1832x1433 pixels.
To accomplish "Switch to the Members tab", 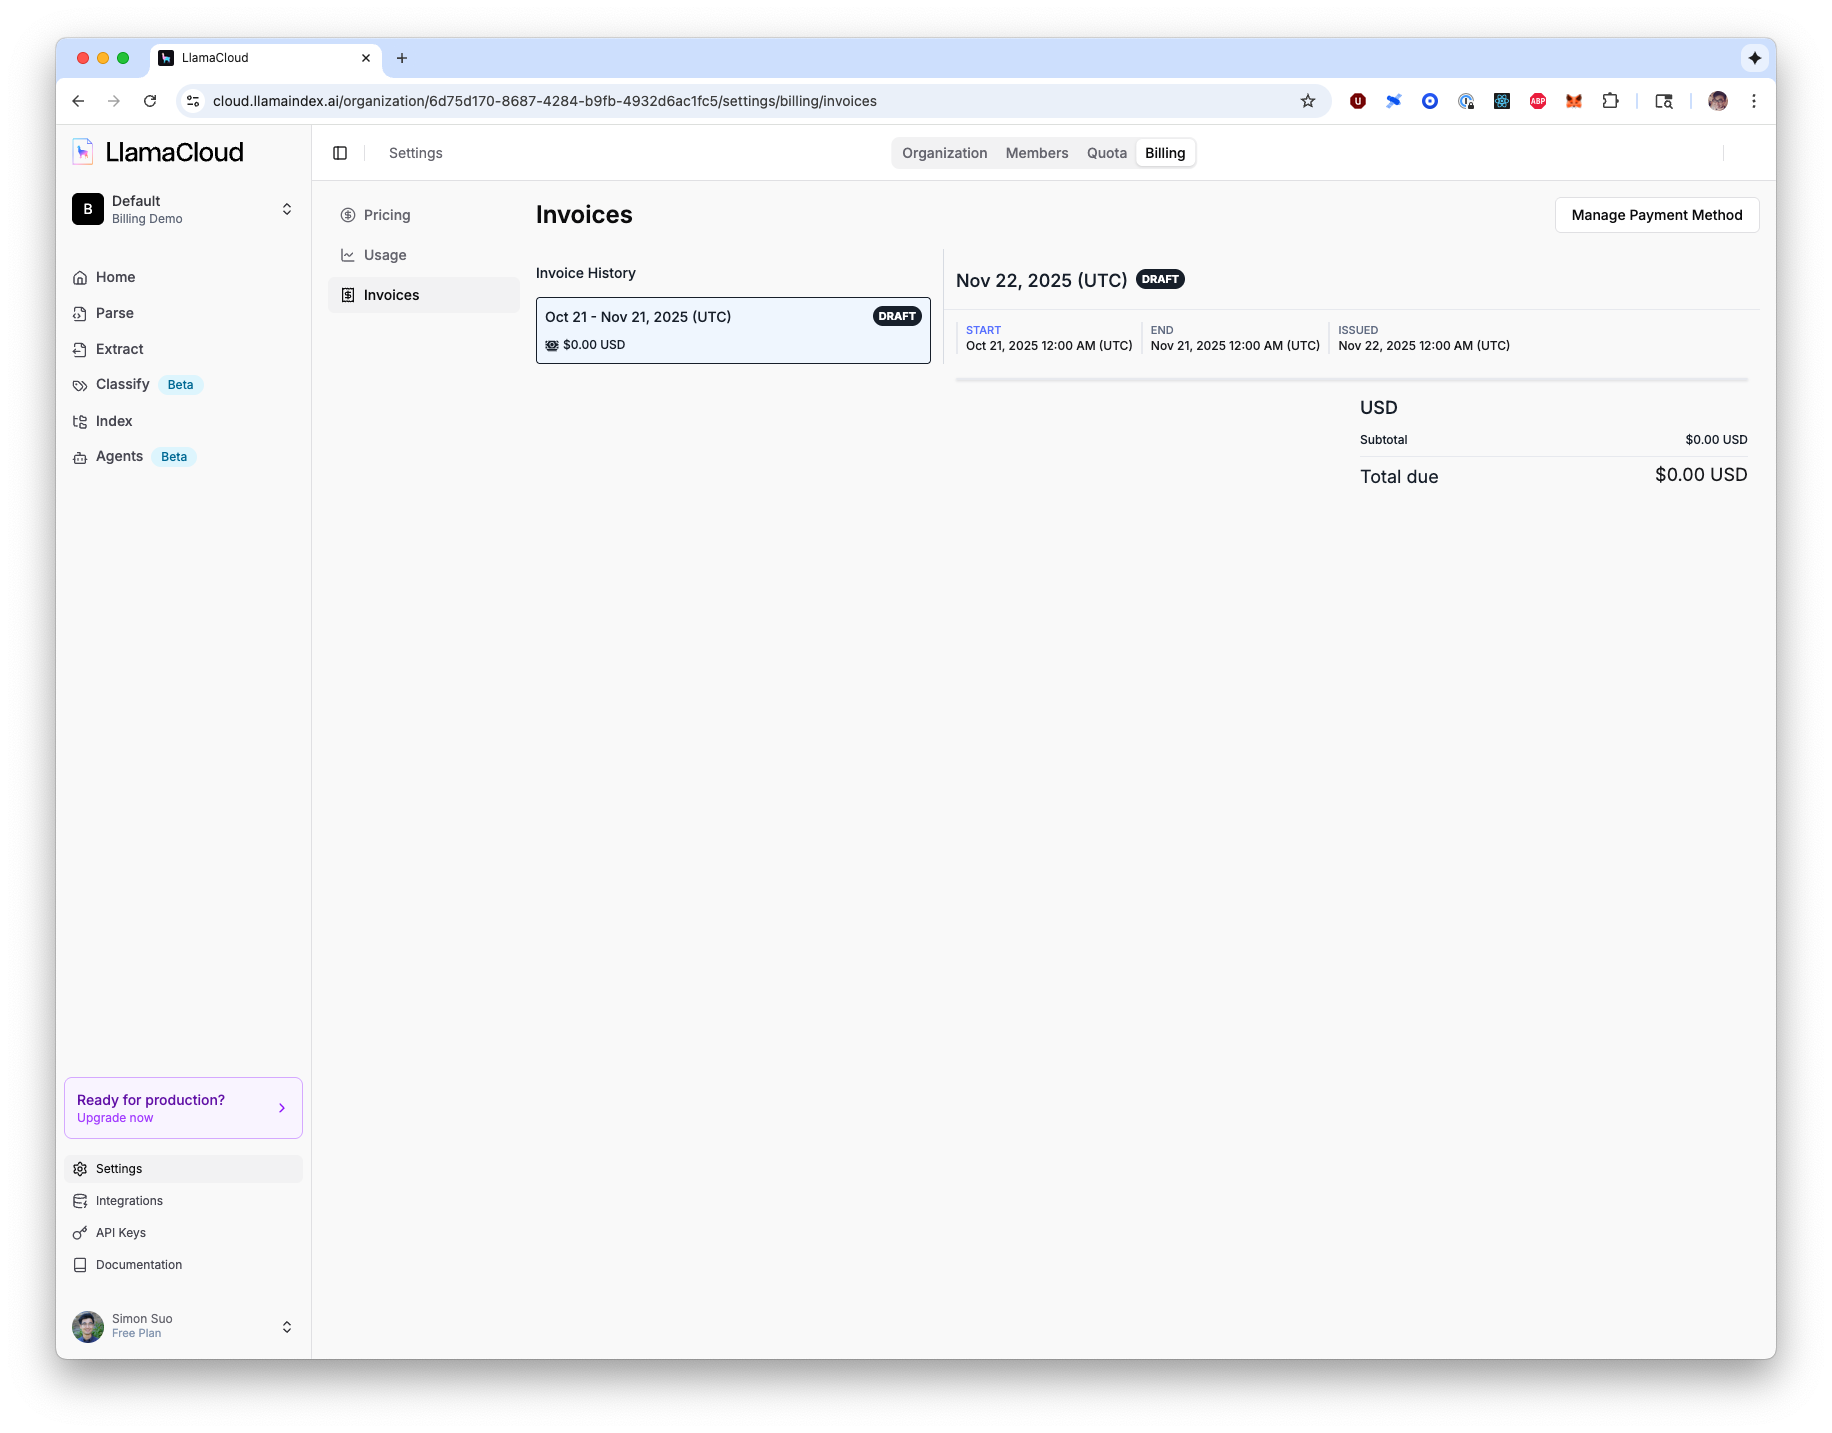I will [1036, 153].
